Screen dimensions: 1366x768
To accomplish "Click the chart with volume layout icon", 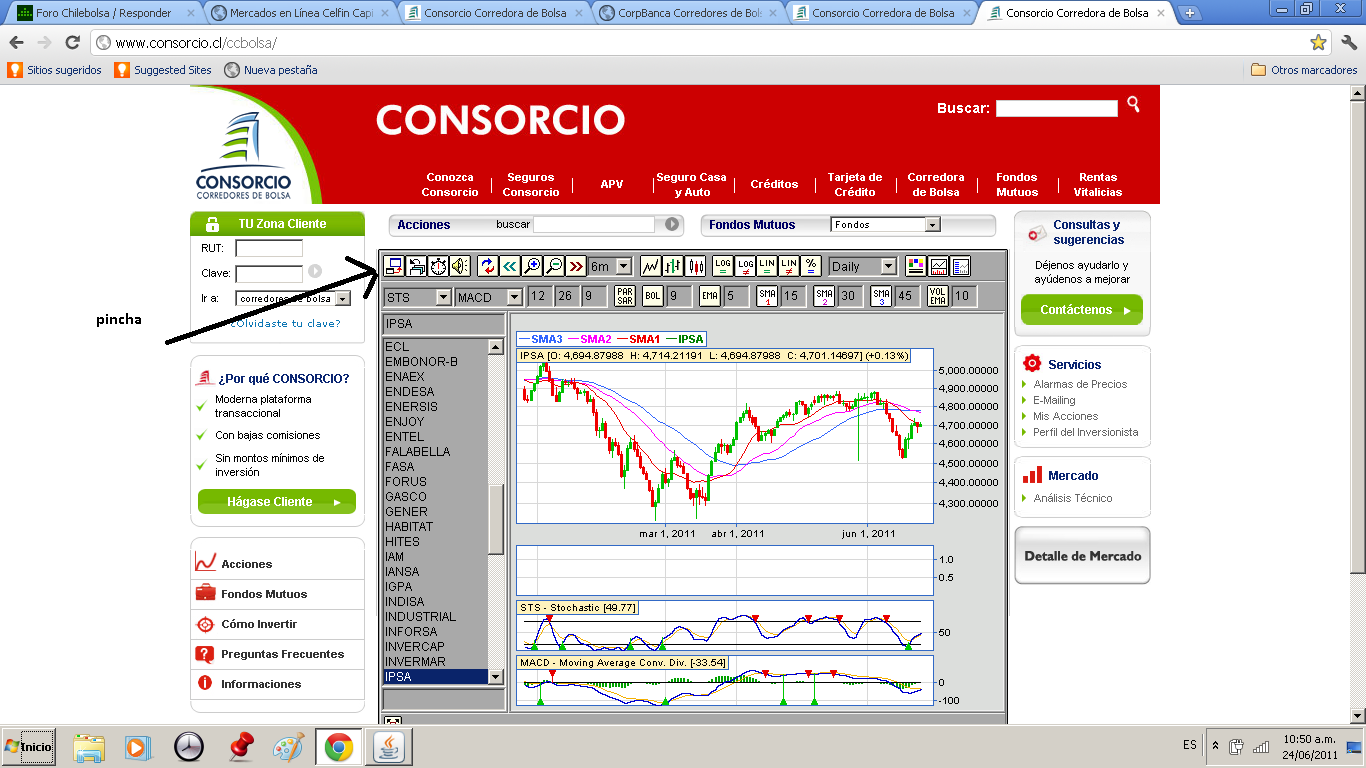I will (x=939, y=266).
